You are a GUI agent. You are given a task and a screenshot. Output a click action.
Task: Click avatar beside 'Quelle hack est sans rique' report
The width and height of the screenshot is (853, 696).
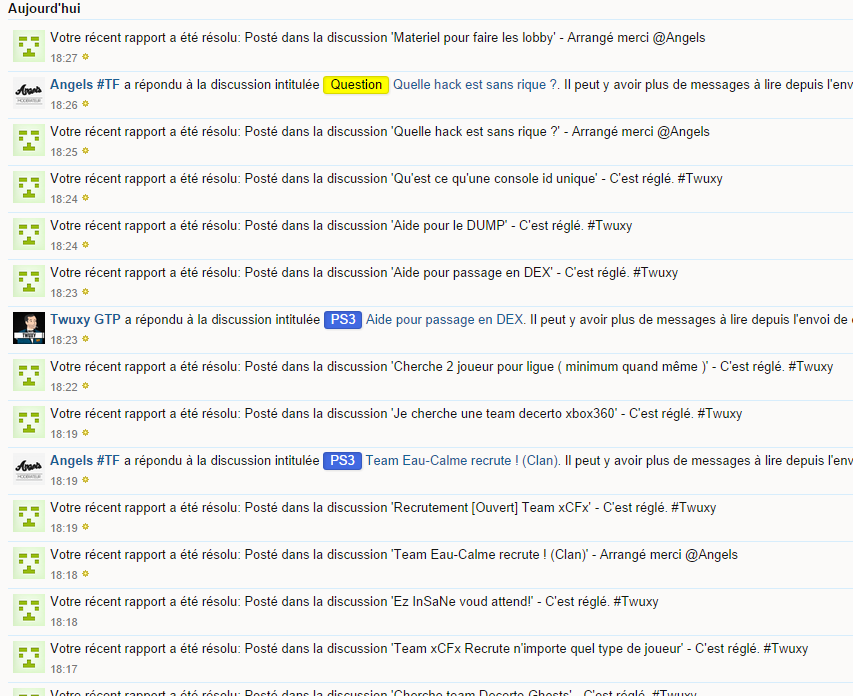(29, 140)
